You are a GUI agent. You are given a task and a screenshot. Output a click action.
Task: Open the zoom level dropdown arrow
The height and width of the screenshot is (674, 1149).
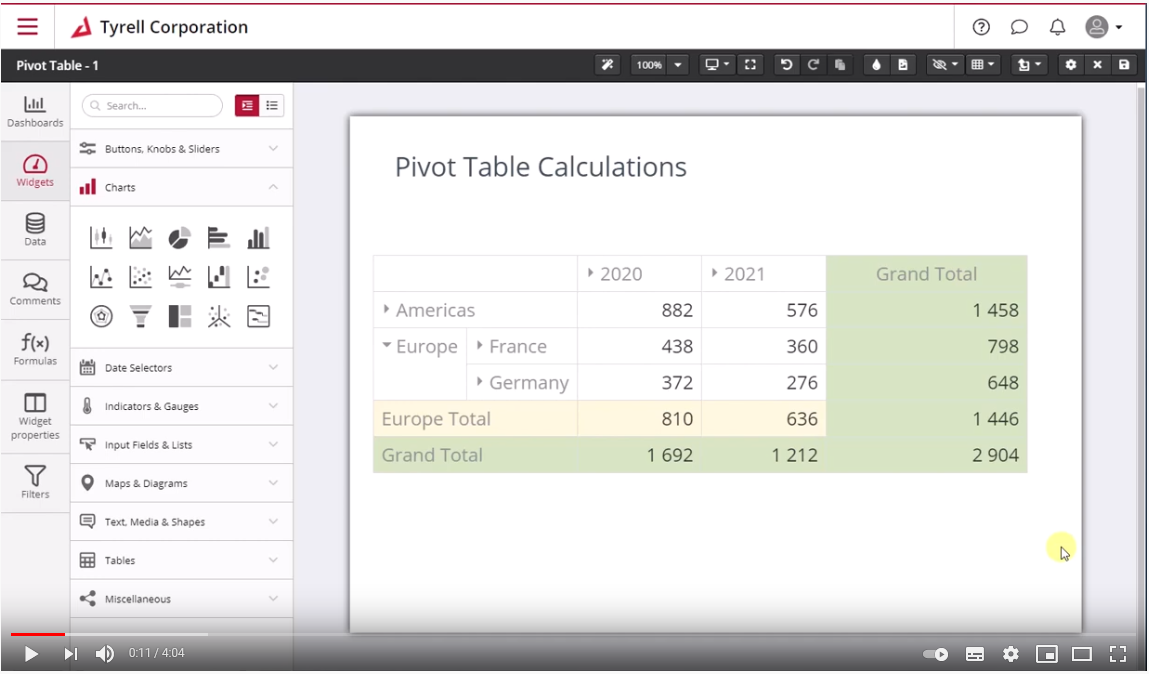678,64
